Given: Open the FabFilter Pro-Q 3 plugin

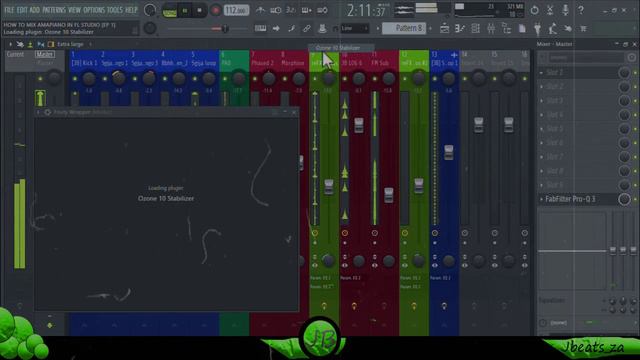Looking at the screenshot, I should tap(570, 199).
